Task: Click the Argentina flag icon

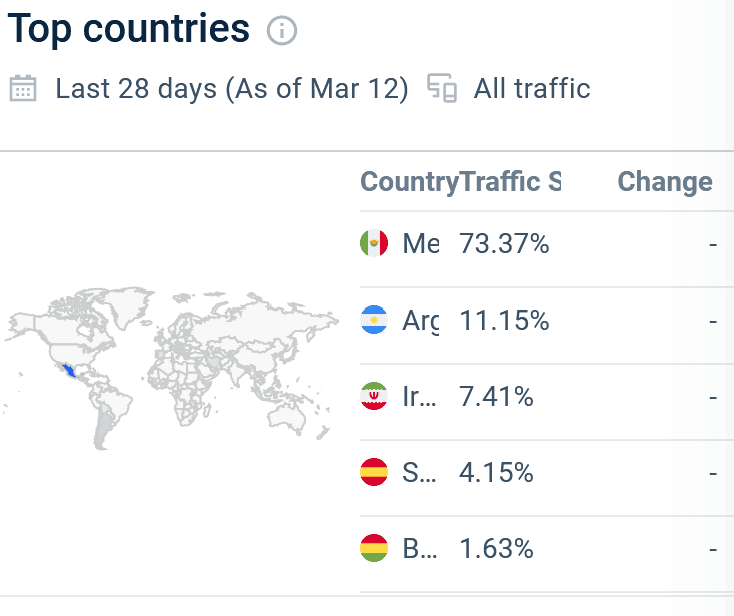Action: 374,320
